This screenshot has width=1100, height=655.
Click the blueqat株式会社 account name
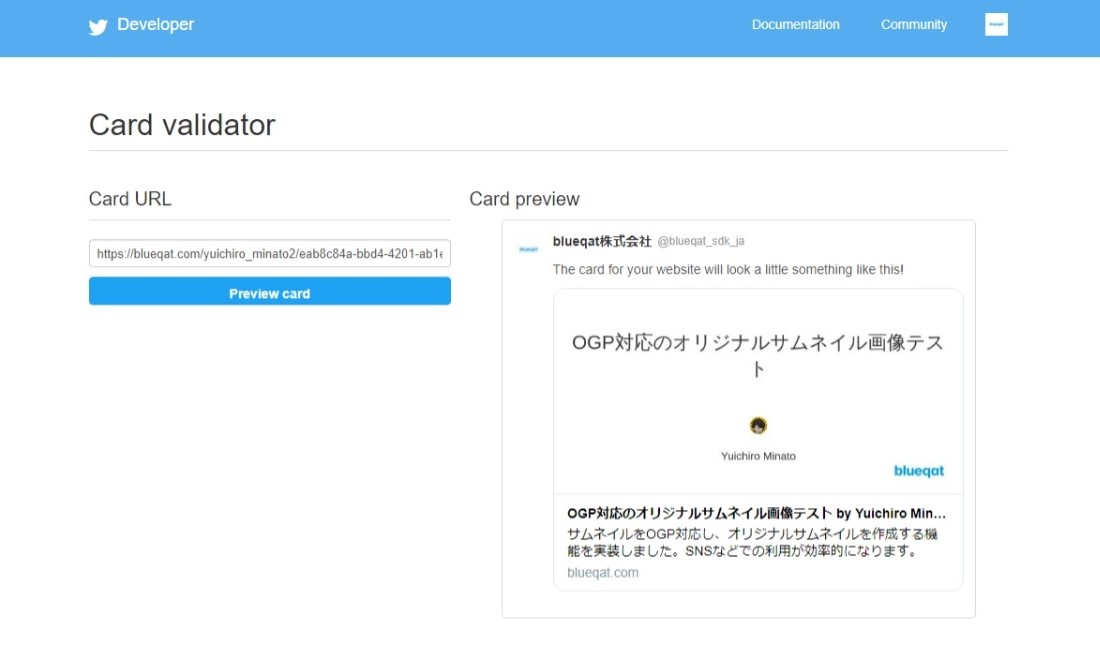(x=602, y=241)
